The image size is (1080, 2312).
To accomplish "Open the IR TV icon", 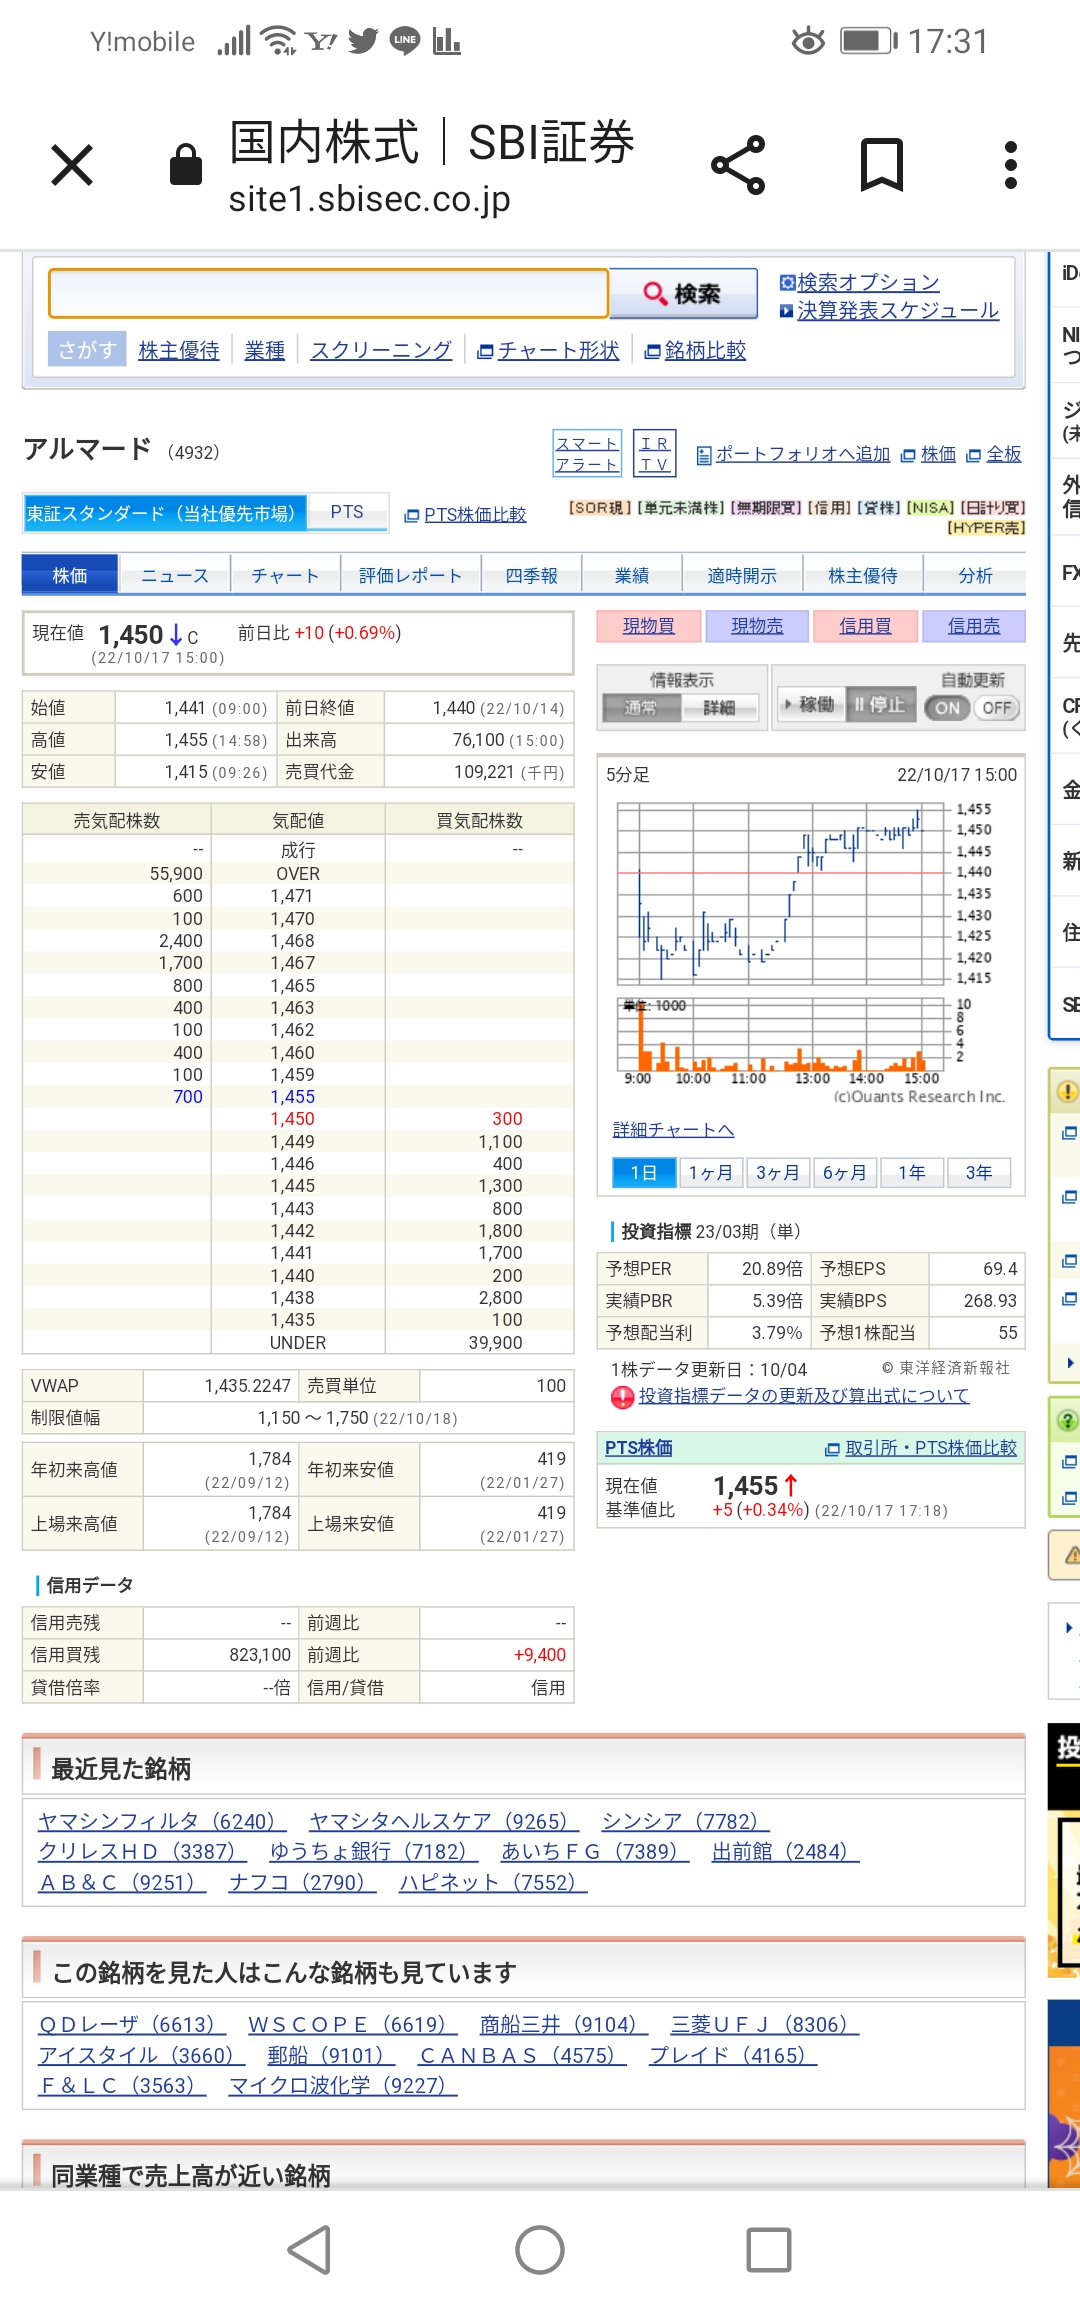I will [x=655, y=453].
